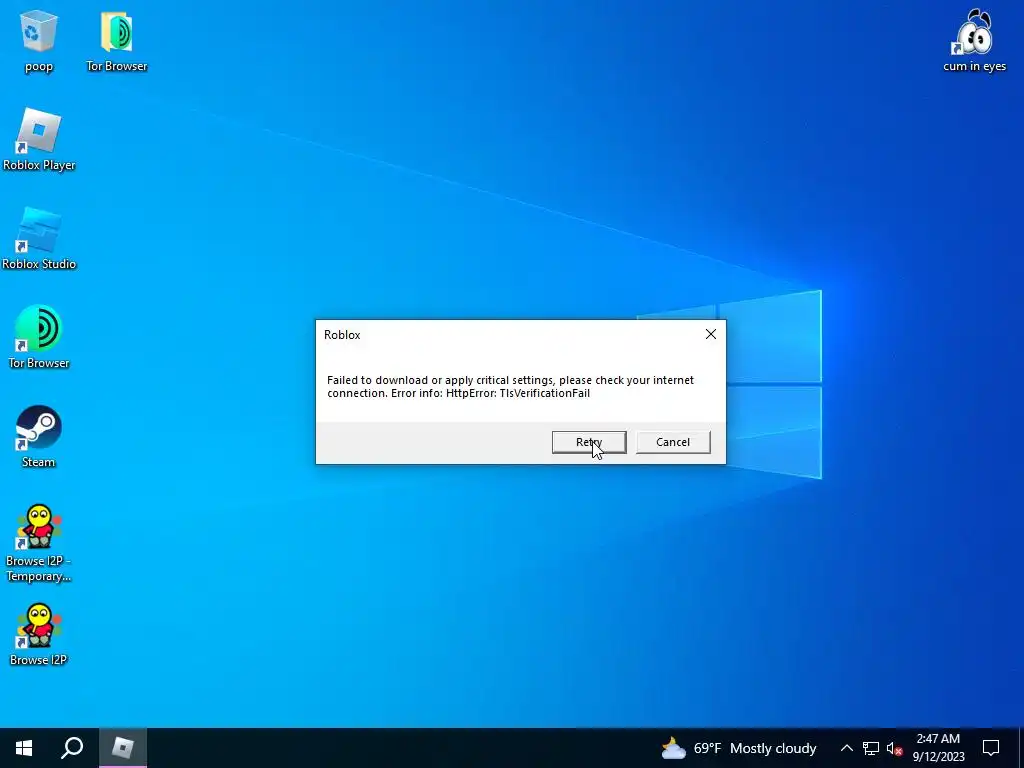Click Cancel in the Roblox error dialog
This screenshot has width=1024, height=768.
(673, 442)
